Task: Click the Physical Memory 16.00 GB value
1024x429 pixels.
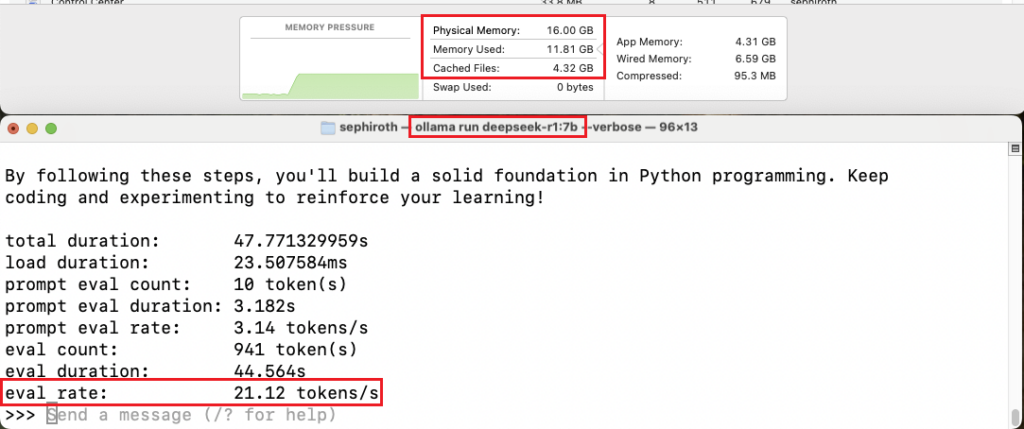Action: click(570, 31)
